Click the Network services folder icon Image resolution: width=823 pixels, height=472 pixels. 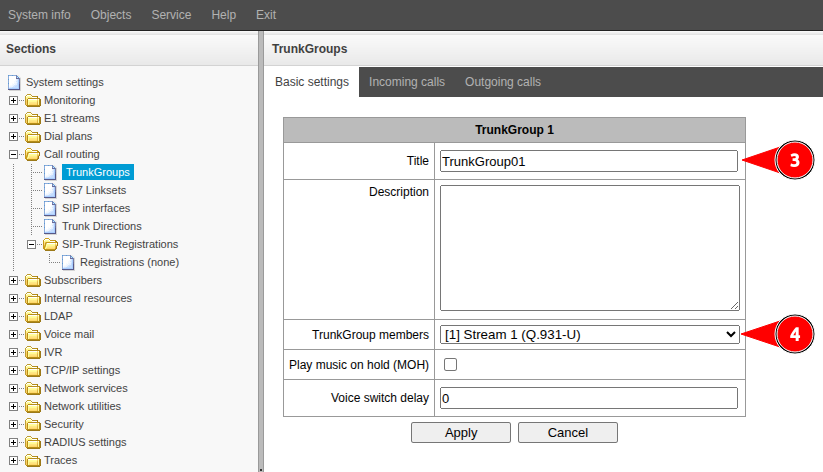(33, 389)
